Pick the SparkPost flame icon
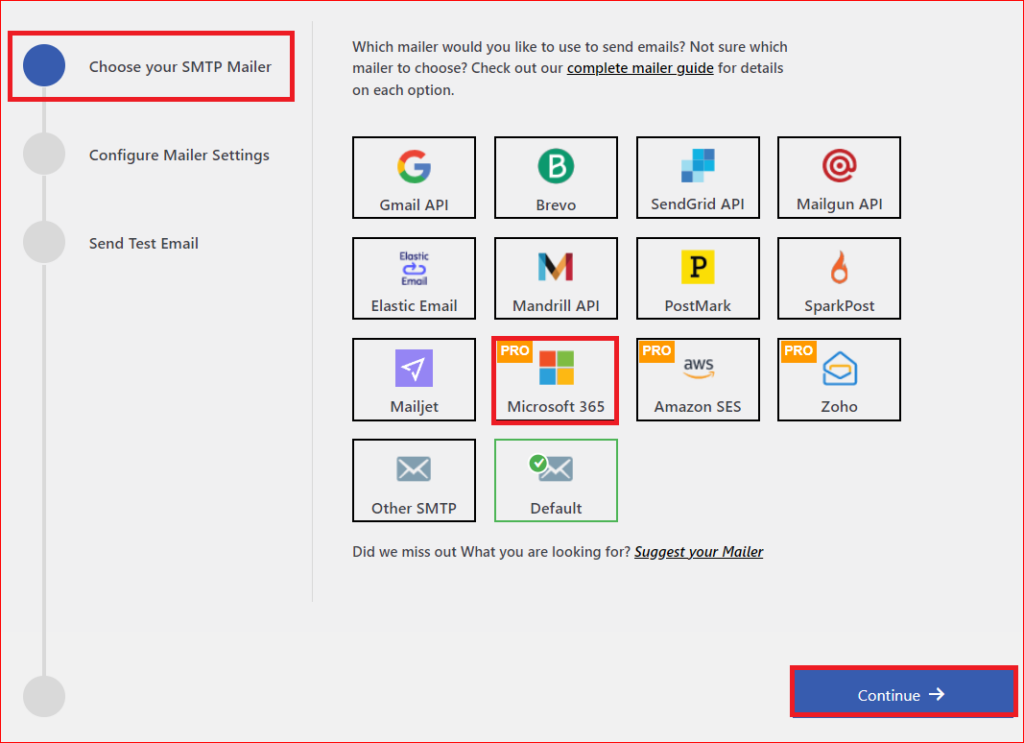 838,278
